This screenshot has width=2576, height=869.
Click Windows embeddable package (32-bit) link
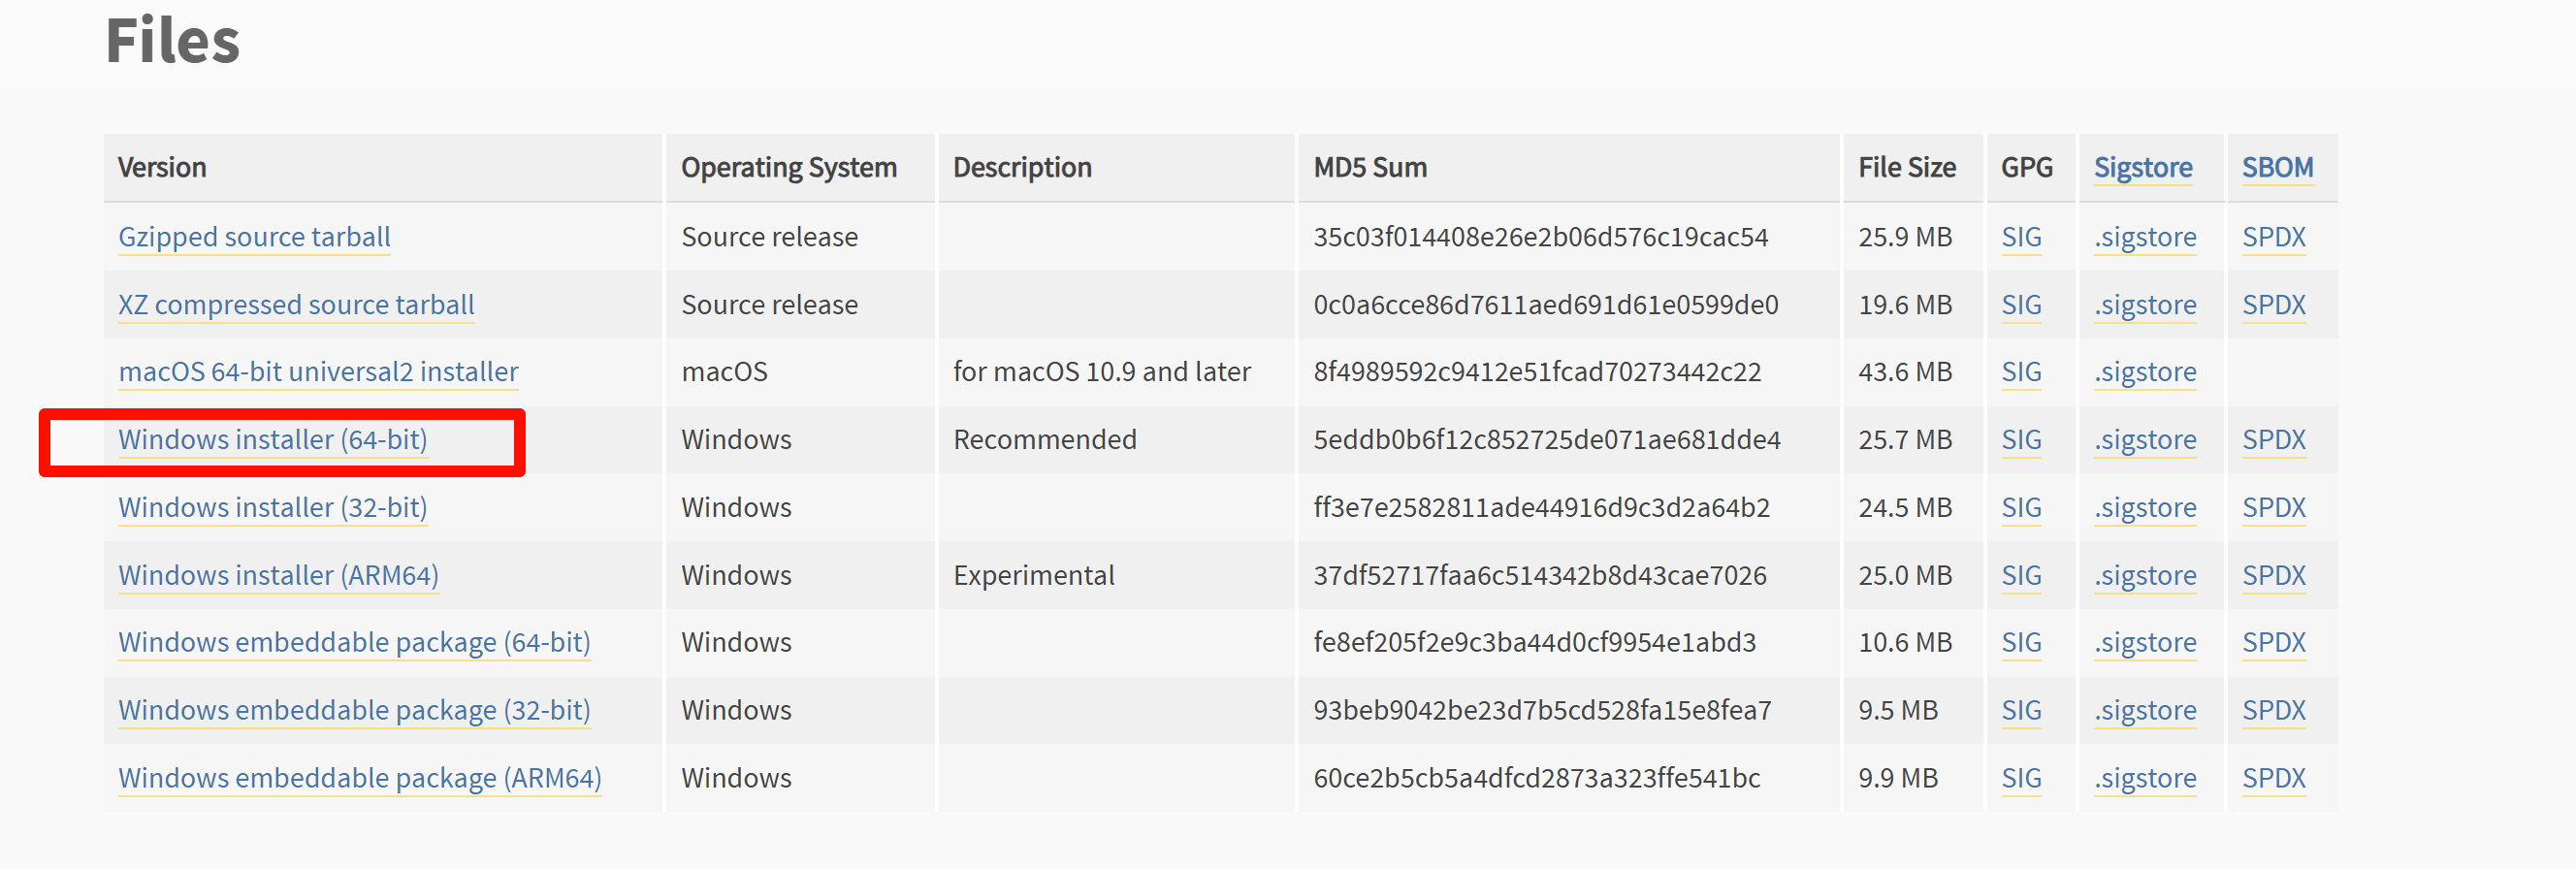click(354, 711)
